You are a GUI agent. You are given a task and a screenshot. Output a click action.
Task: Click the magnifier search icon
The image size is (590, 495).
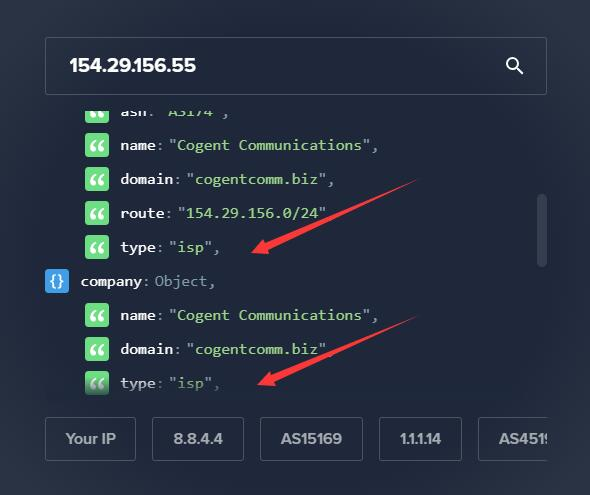(x=514, y=66)
